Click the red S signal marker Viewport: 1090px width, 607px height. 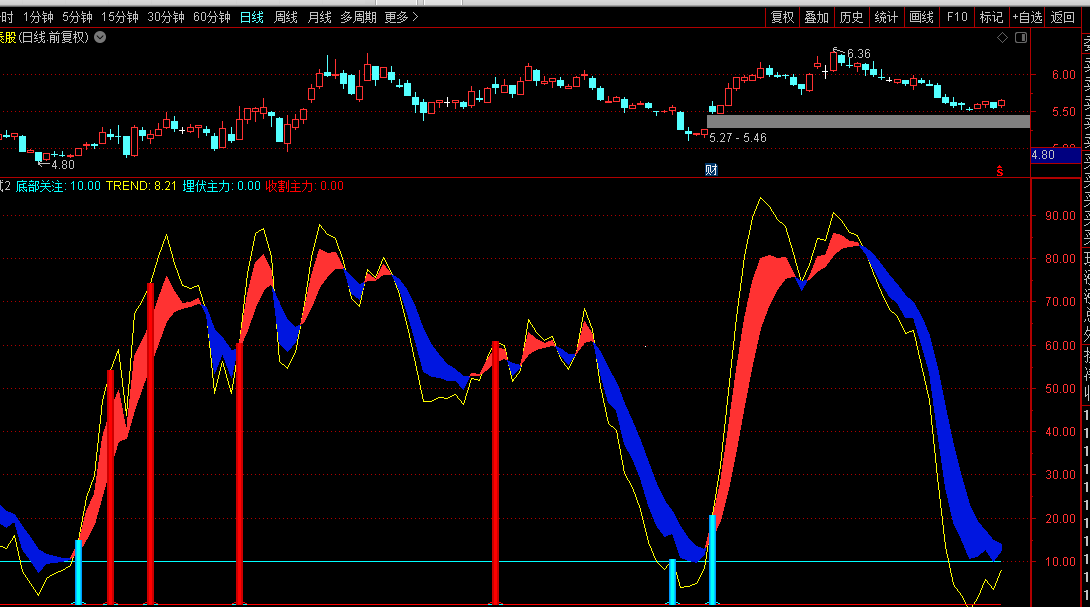point(999,170)
